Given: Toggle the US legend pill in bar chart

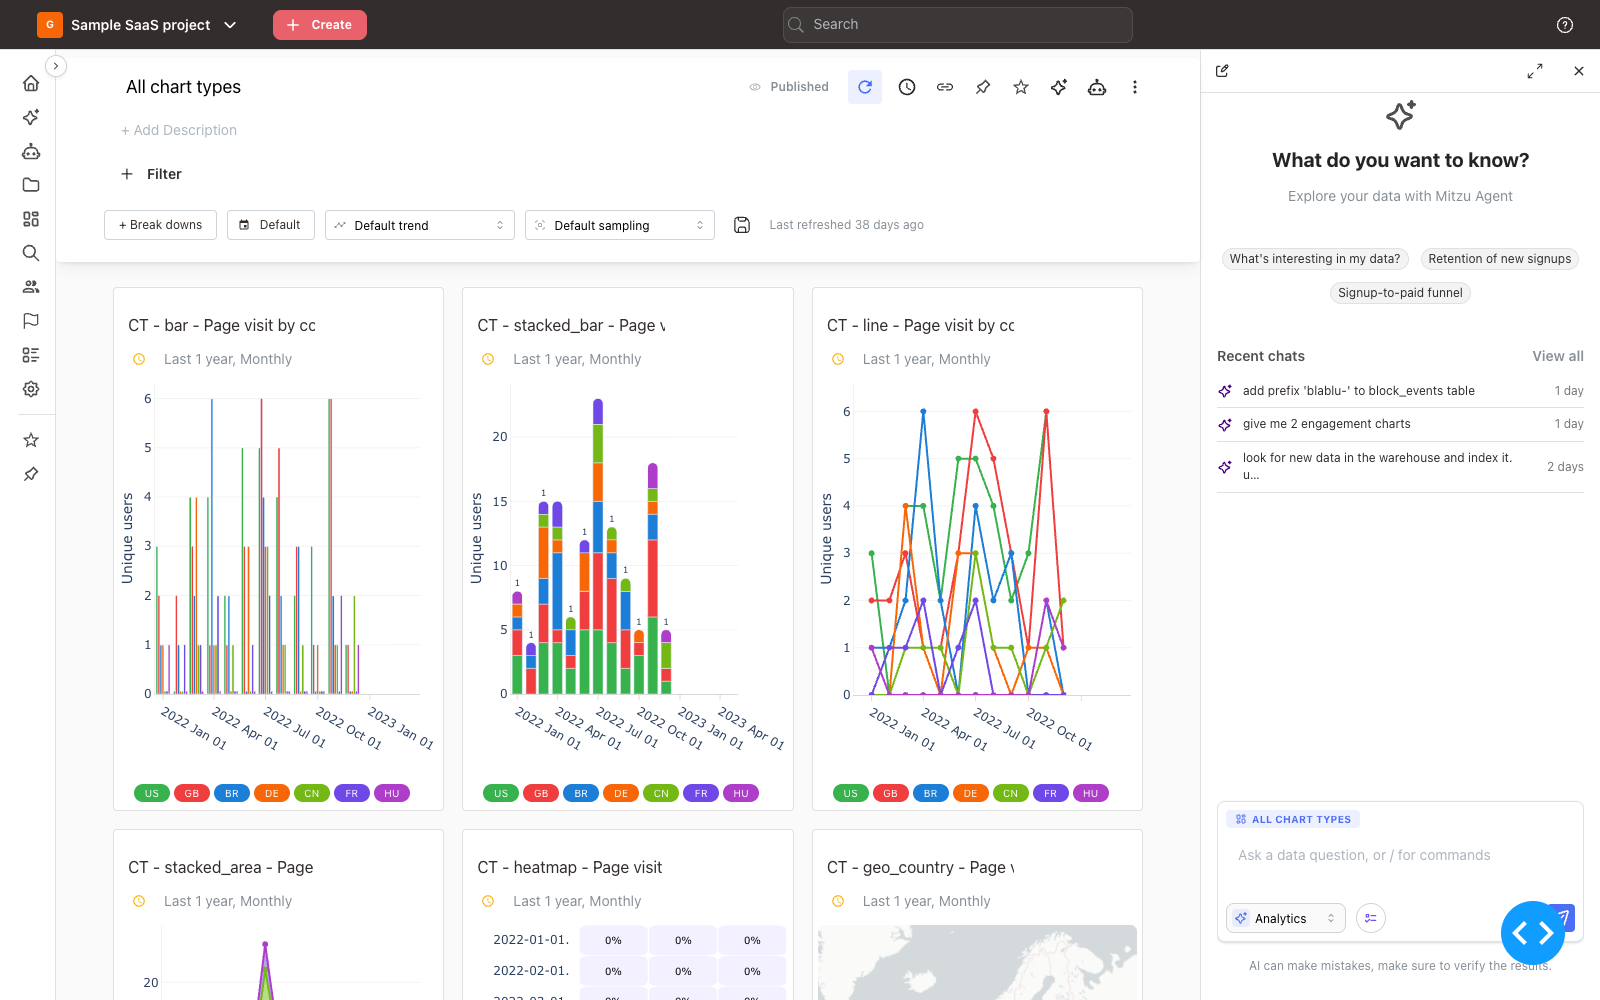Looking at the screenshot, I should (152, 793).
